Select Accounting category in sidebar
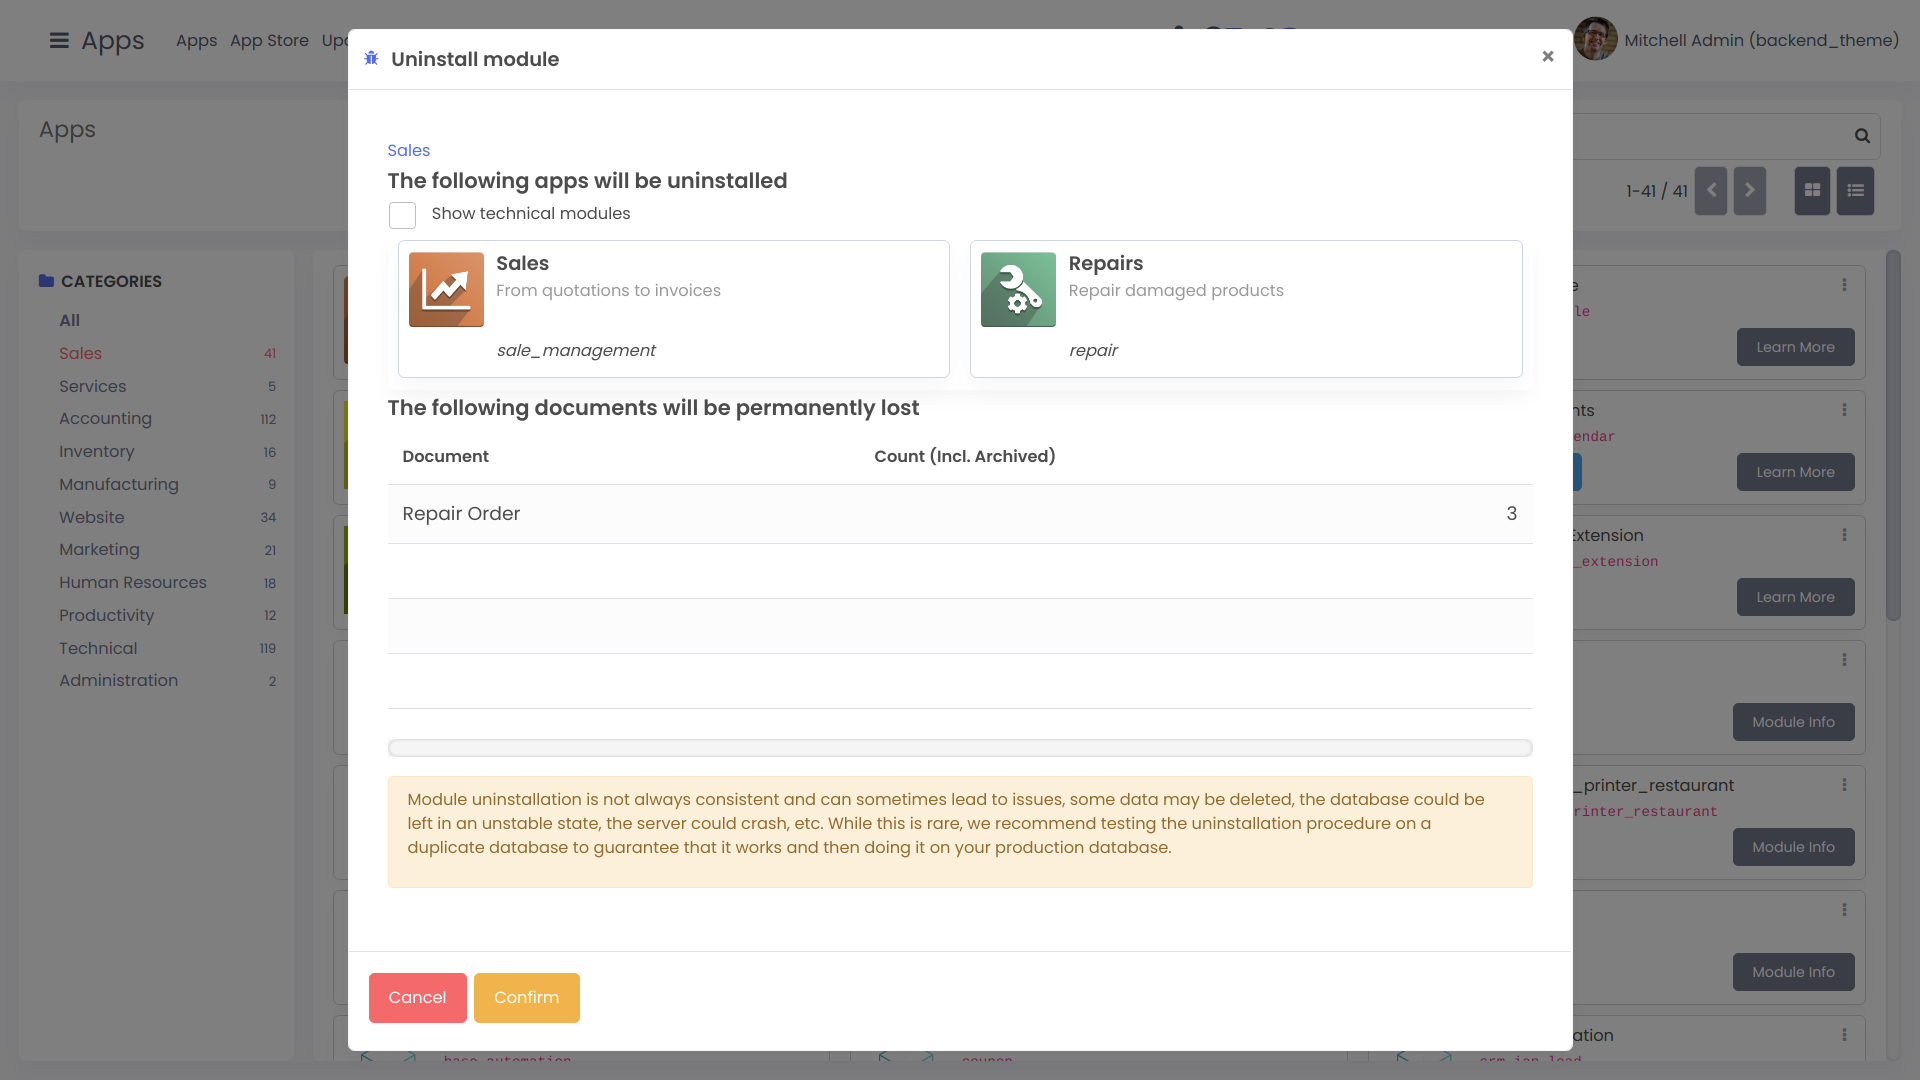The image size is (1920, 1080). pos(105,419)
